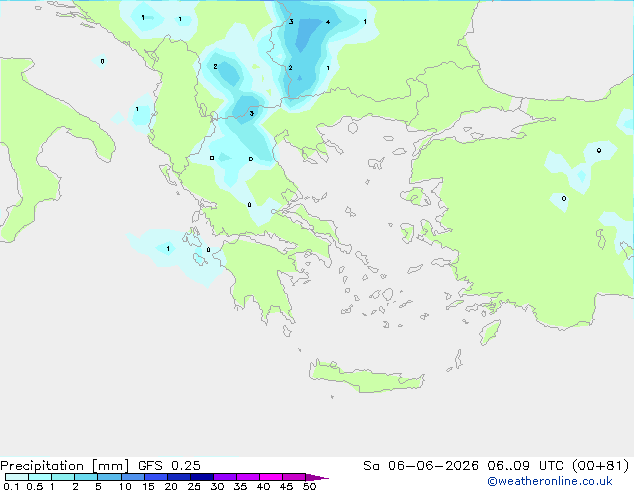Pick the 30–35 mm purple legend swatch

(224, 477)
